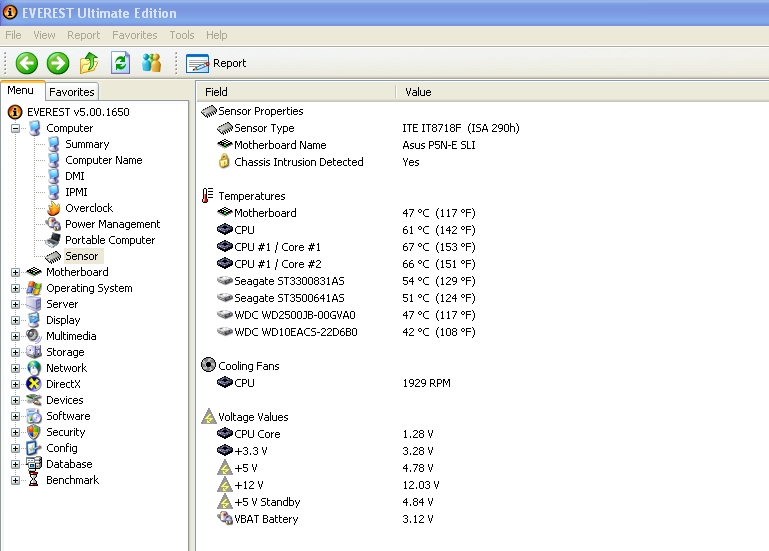This screenshot has height=551, width=769.
Task: Click the Server icon in tree
Action: [x=34, y=304]
